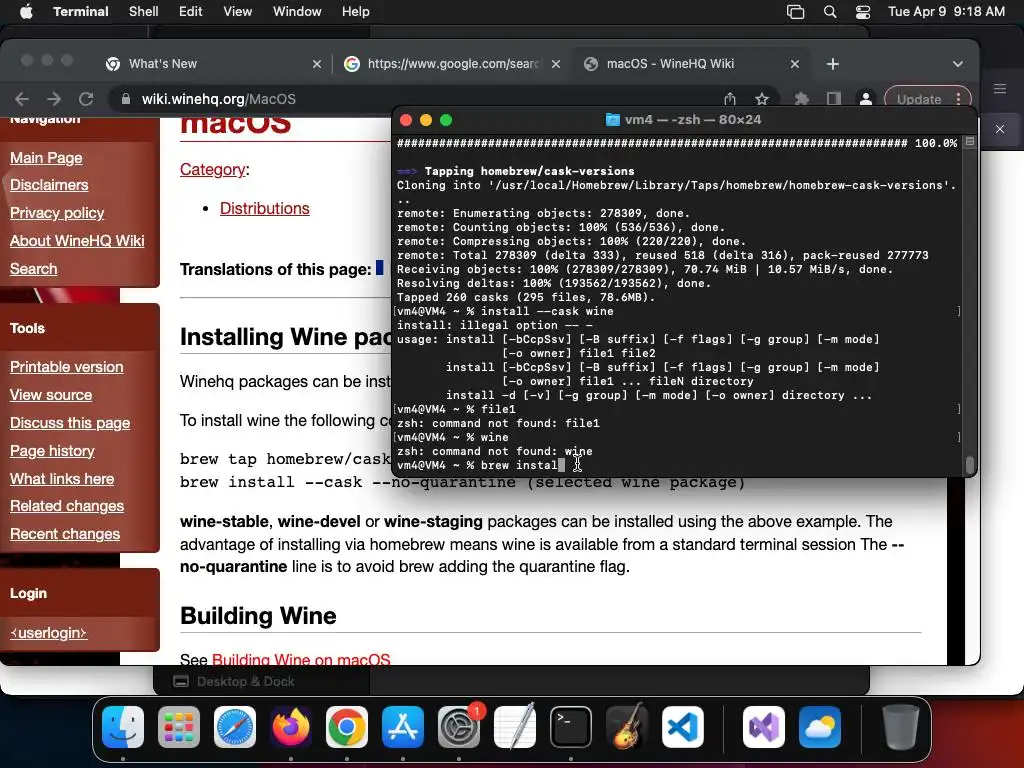Open the Printable version link
This screenshot has width=1024, height=768.
[x=67, y=367]
